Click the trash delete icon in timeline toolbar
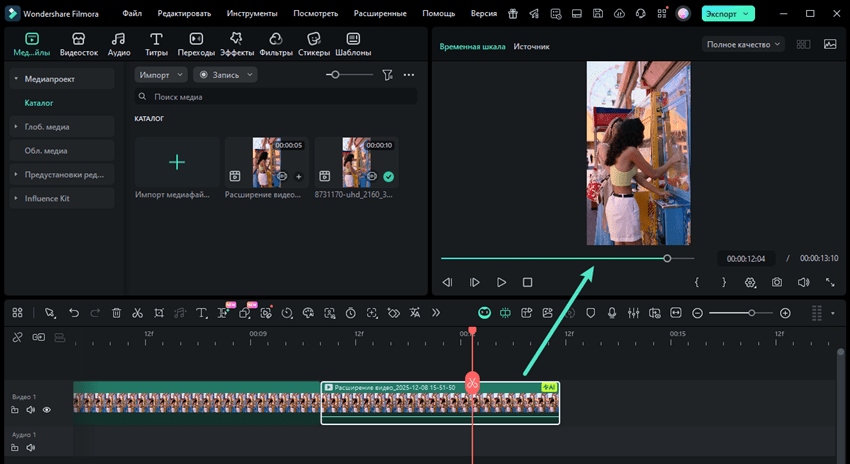Image resolution: width=850 pixels, height=464 pixels. (116, 313)
